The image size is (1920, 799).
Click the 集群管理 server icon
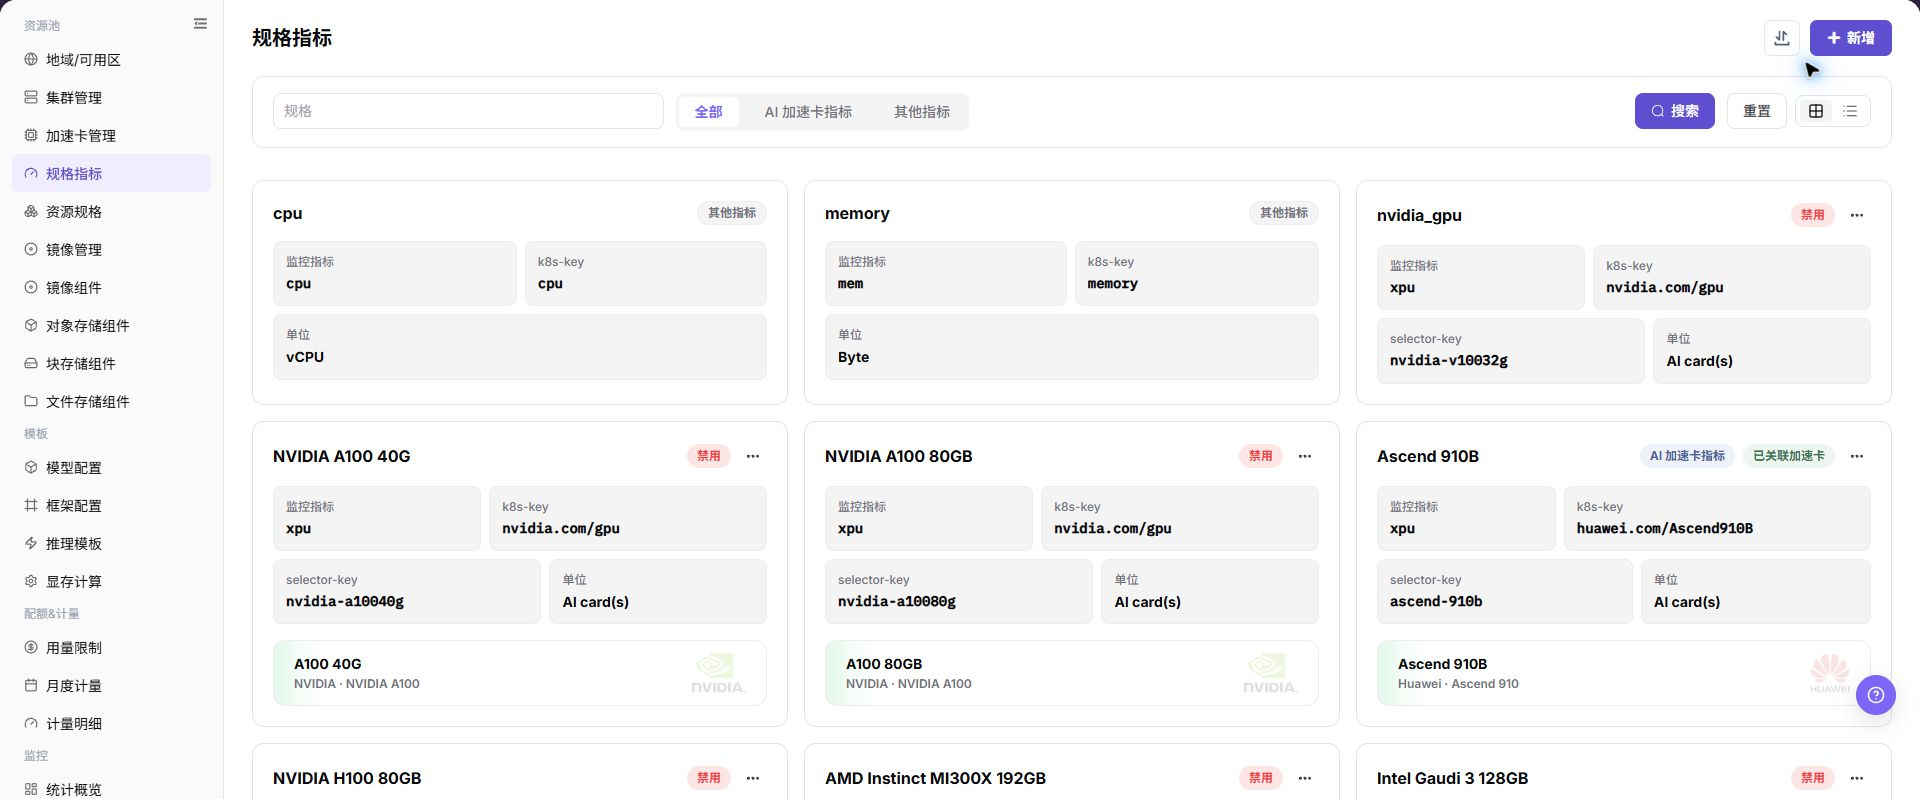[x=31, y=98]
